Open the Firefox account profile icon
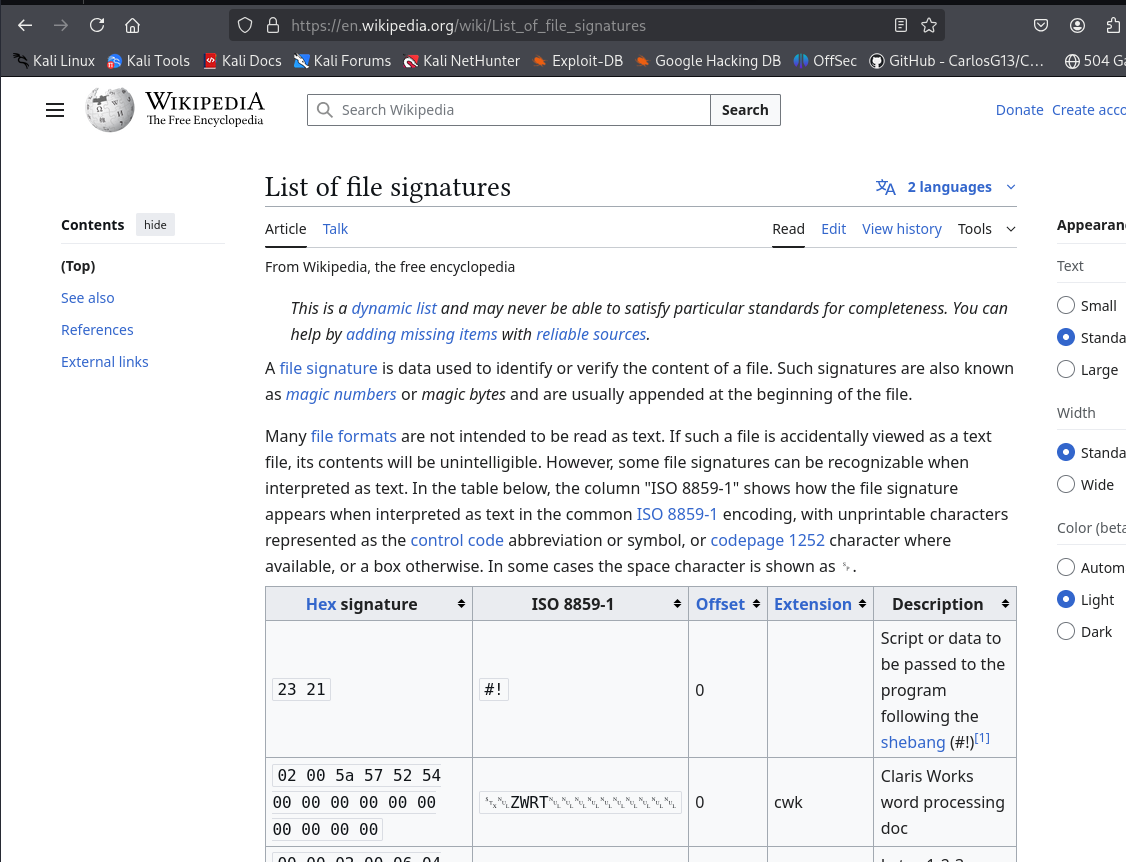 1077,26
